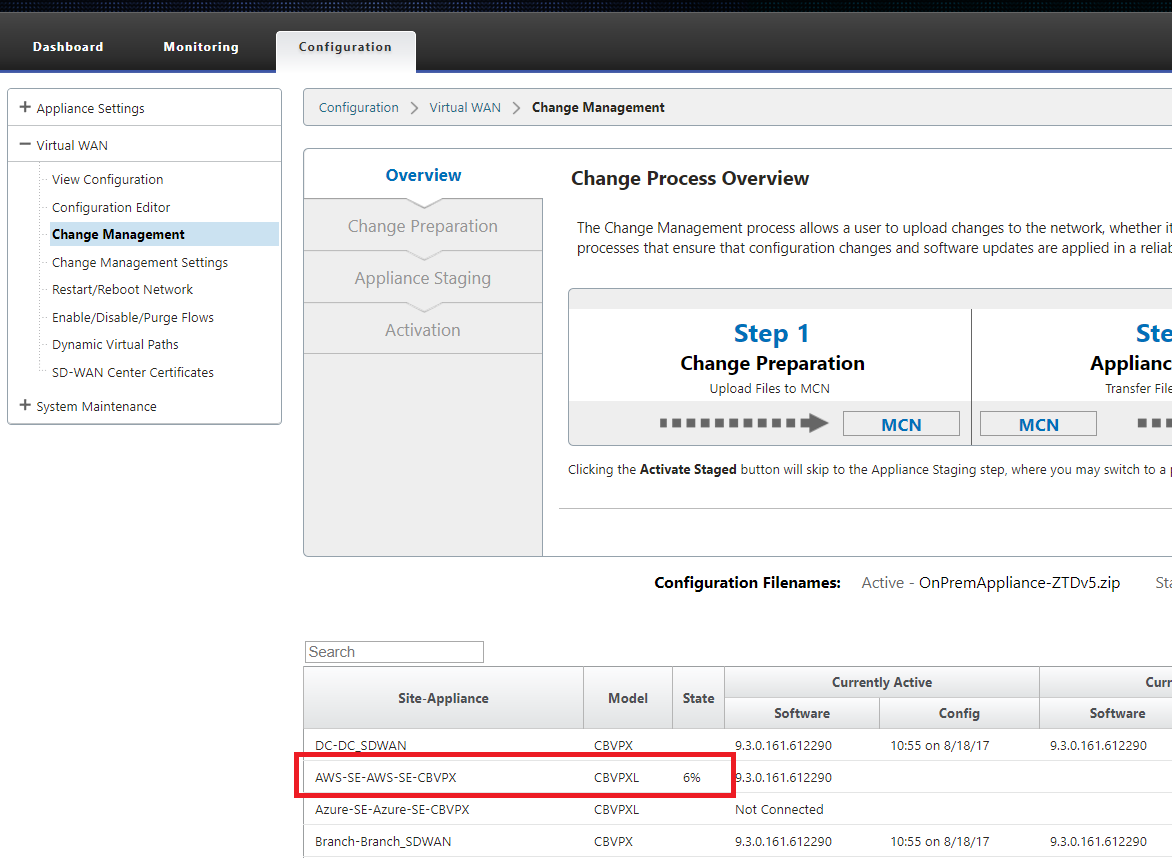
Task: Select the Overview step tab
Action: coord(423,175)
